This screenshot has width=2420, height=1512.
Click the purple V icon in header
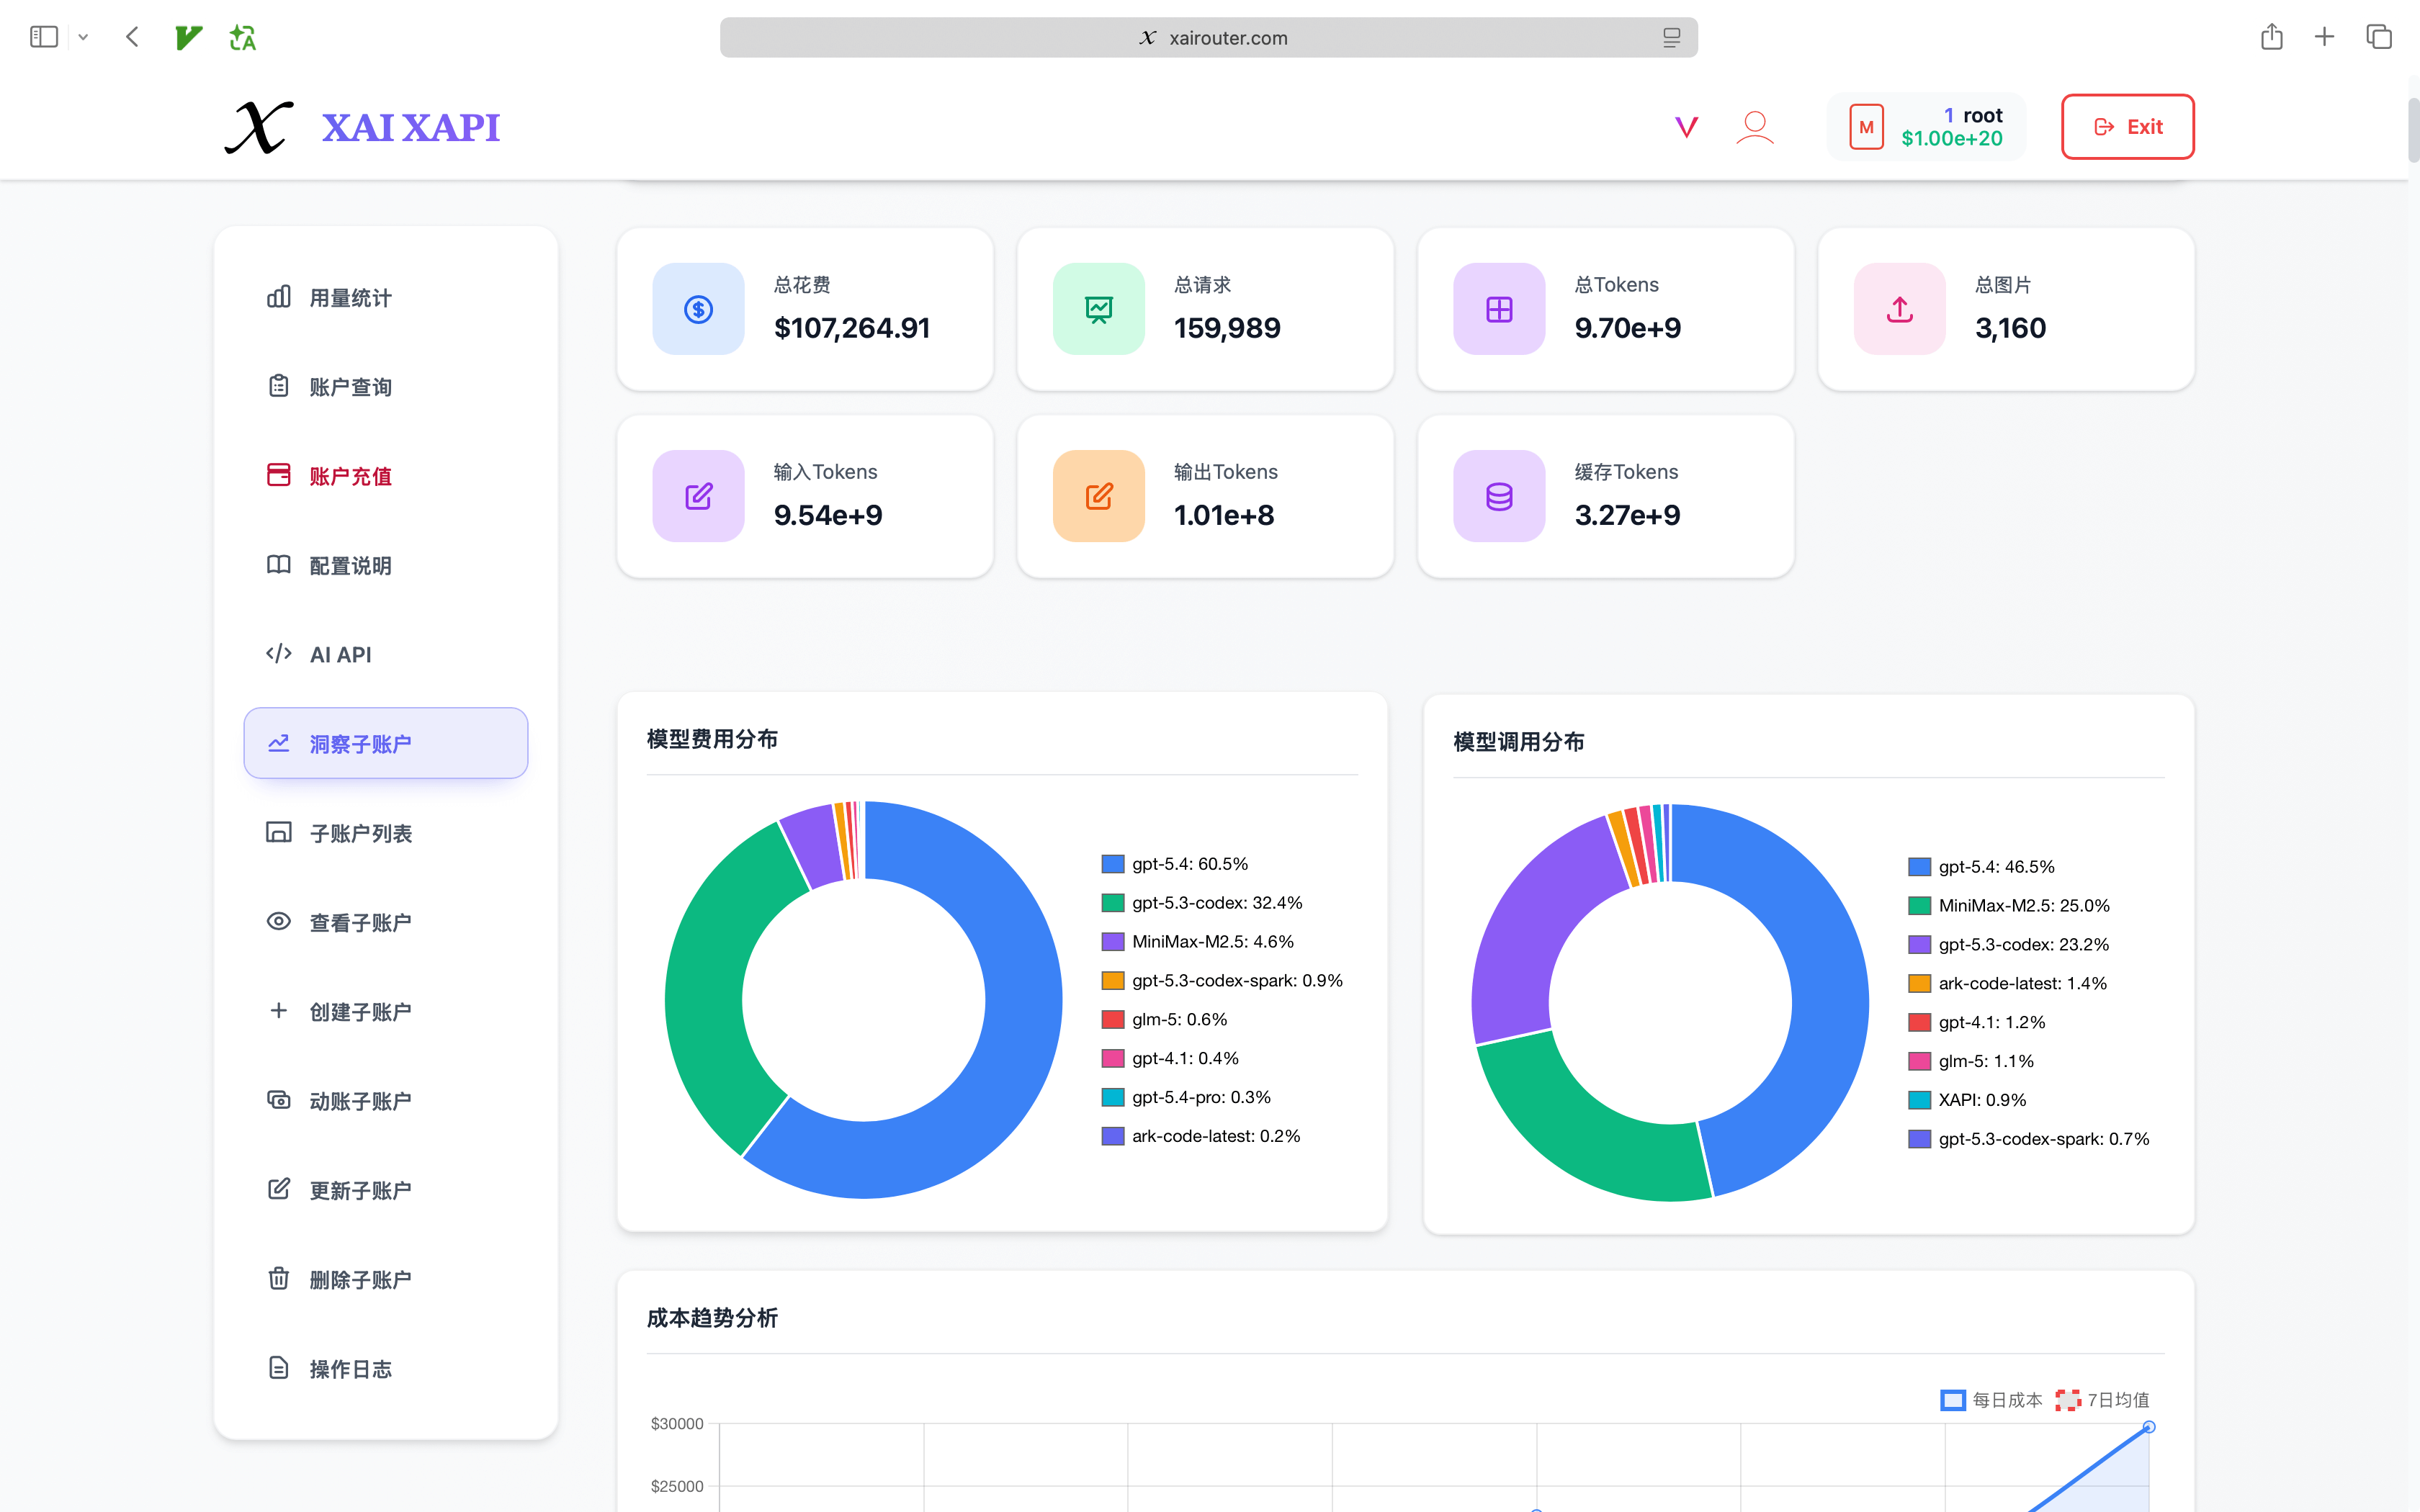point(1686,127)
